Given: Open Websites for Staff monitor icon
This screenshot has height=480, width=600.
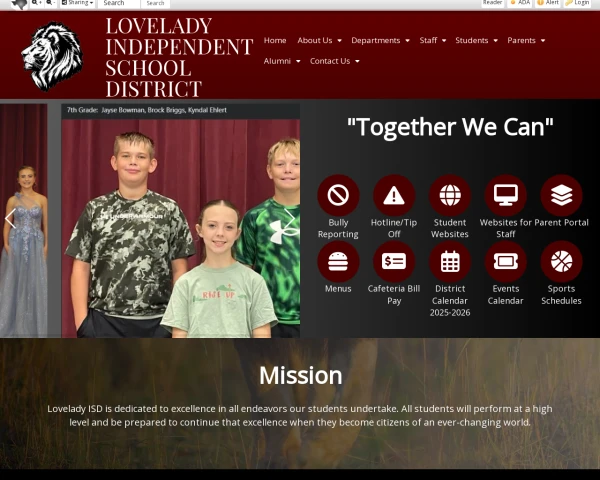Looking at the screenshot, I should [505, 195].
